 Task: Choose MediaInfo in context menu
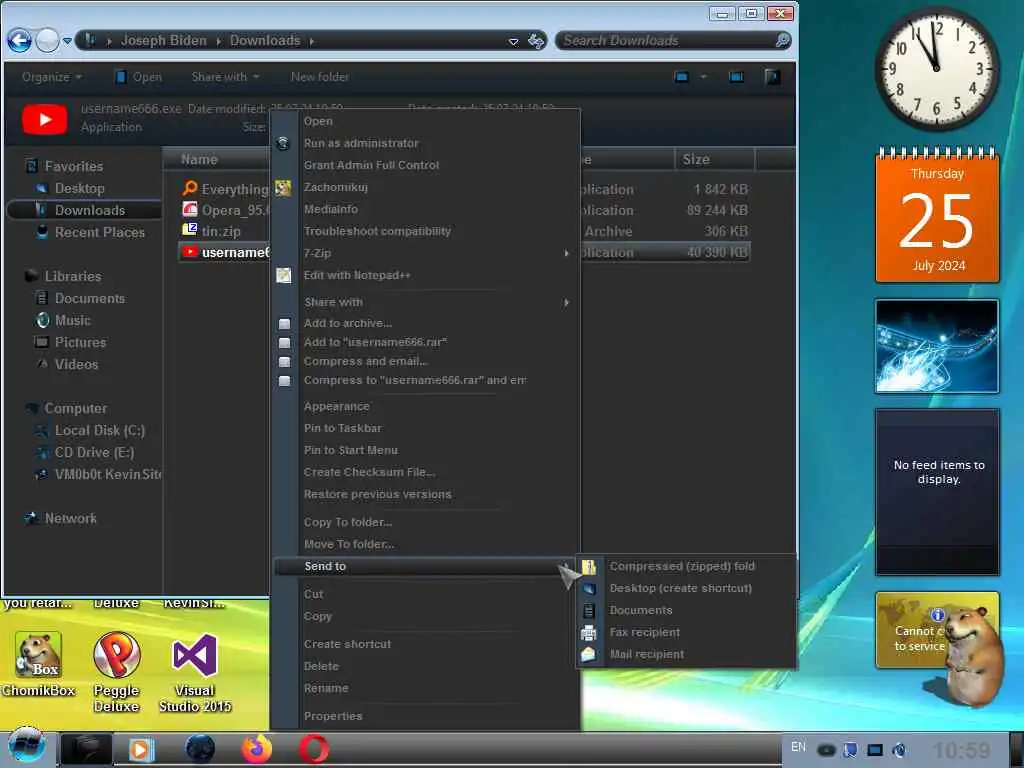(x=330, y=210)
